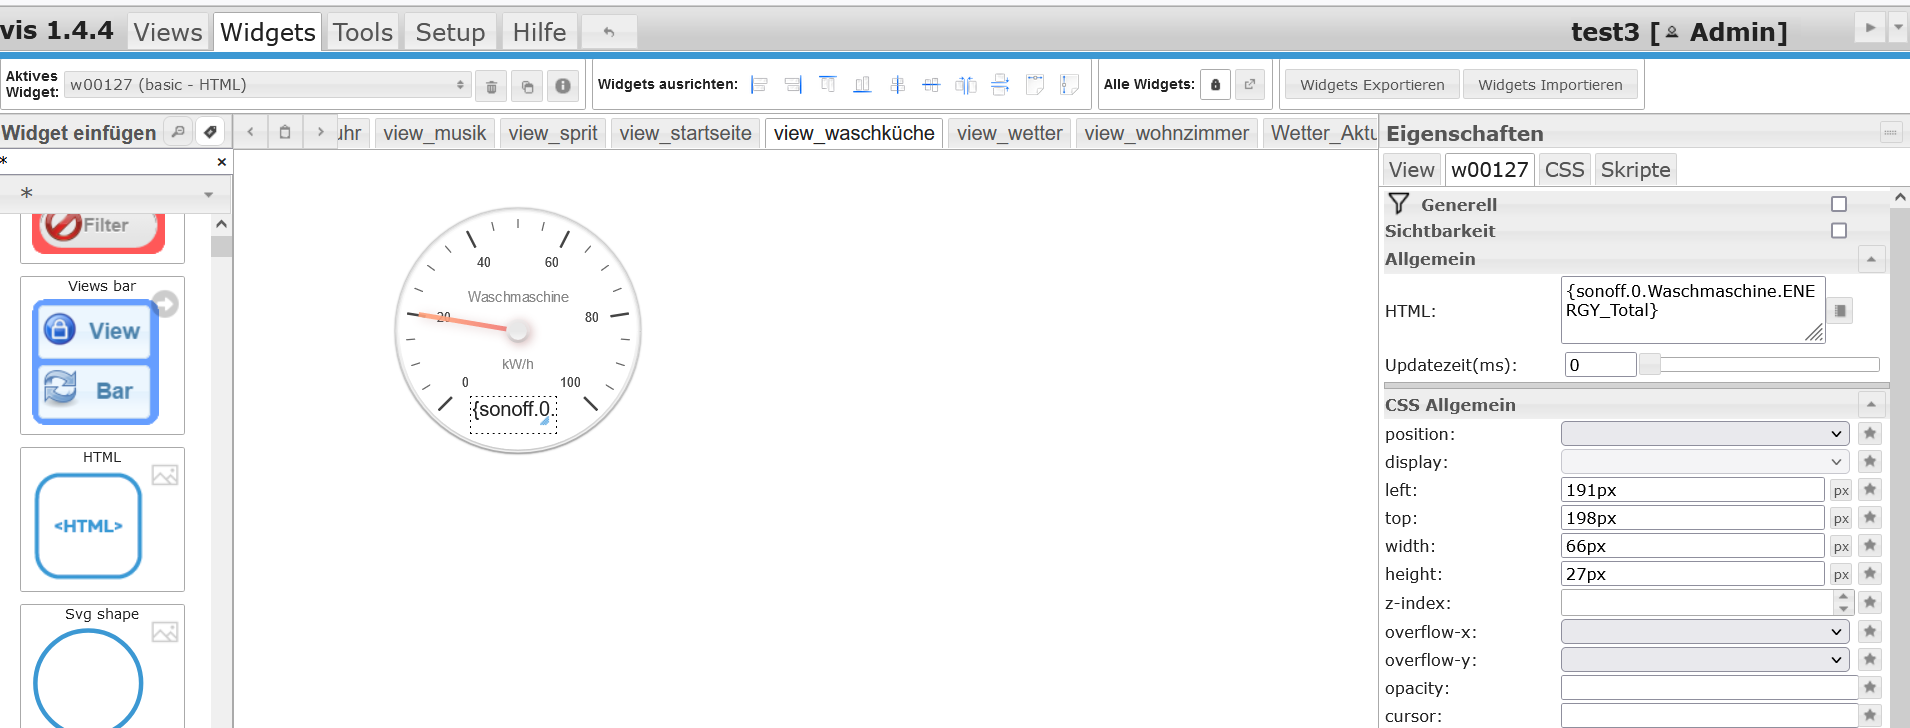Center widgets horizontally with the align icon
1910x728 pixels.
click(x=897, y=85)
